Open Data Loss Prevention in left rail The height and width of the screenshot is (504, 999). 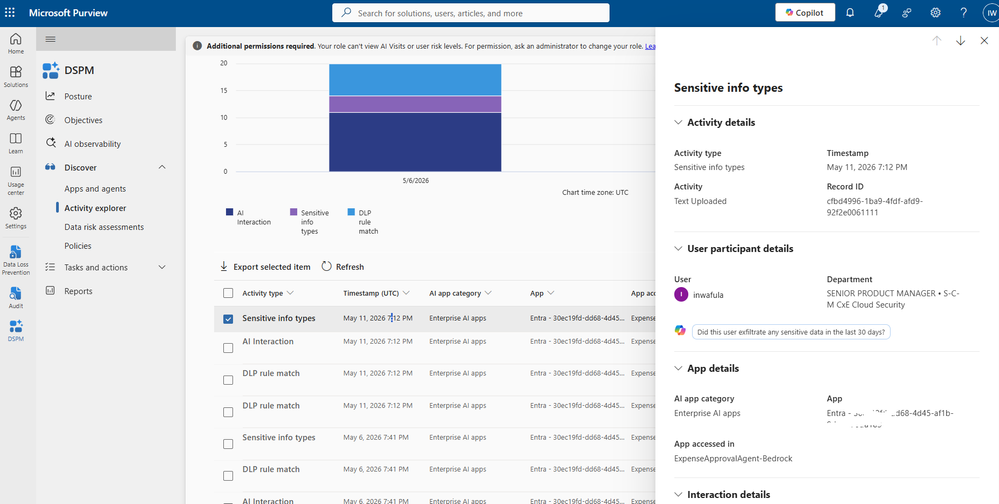point(16,260)
